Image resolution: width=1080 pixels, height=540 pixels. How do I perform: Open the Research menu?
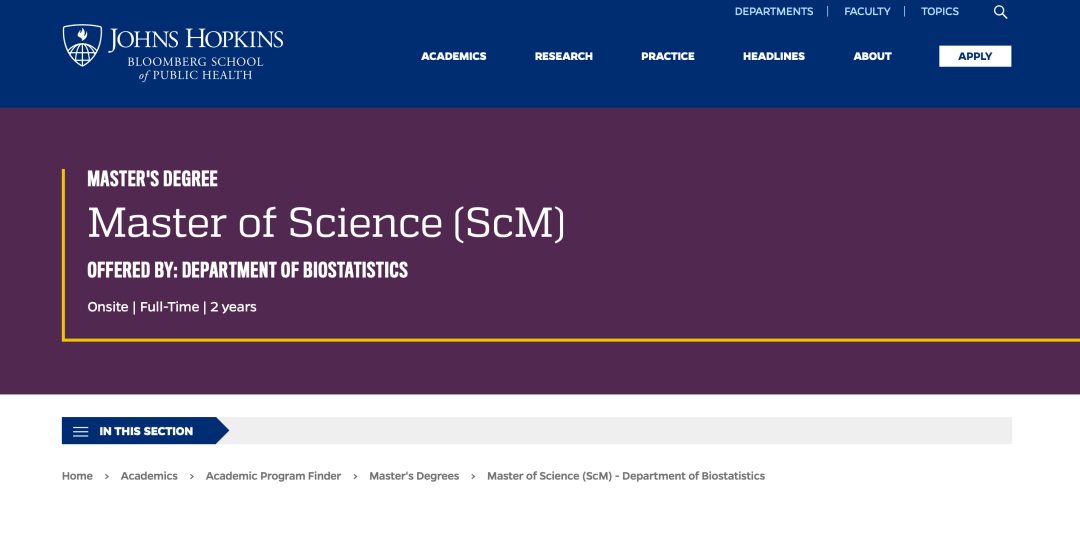563,56
